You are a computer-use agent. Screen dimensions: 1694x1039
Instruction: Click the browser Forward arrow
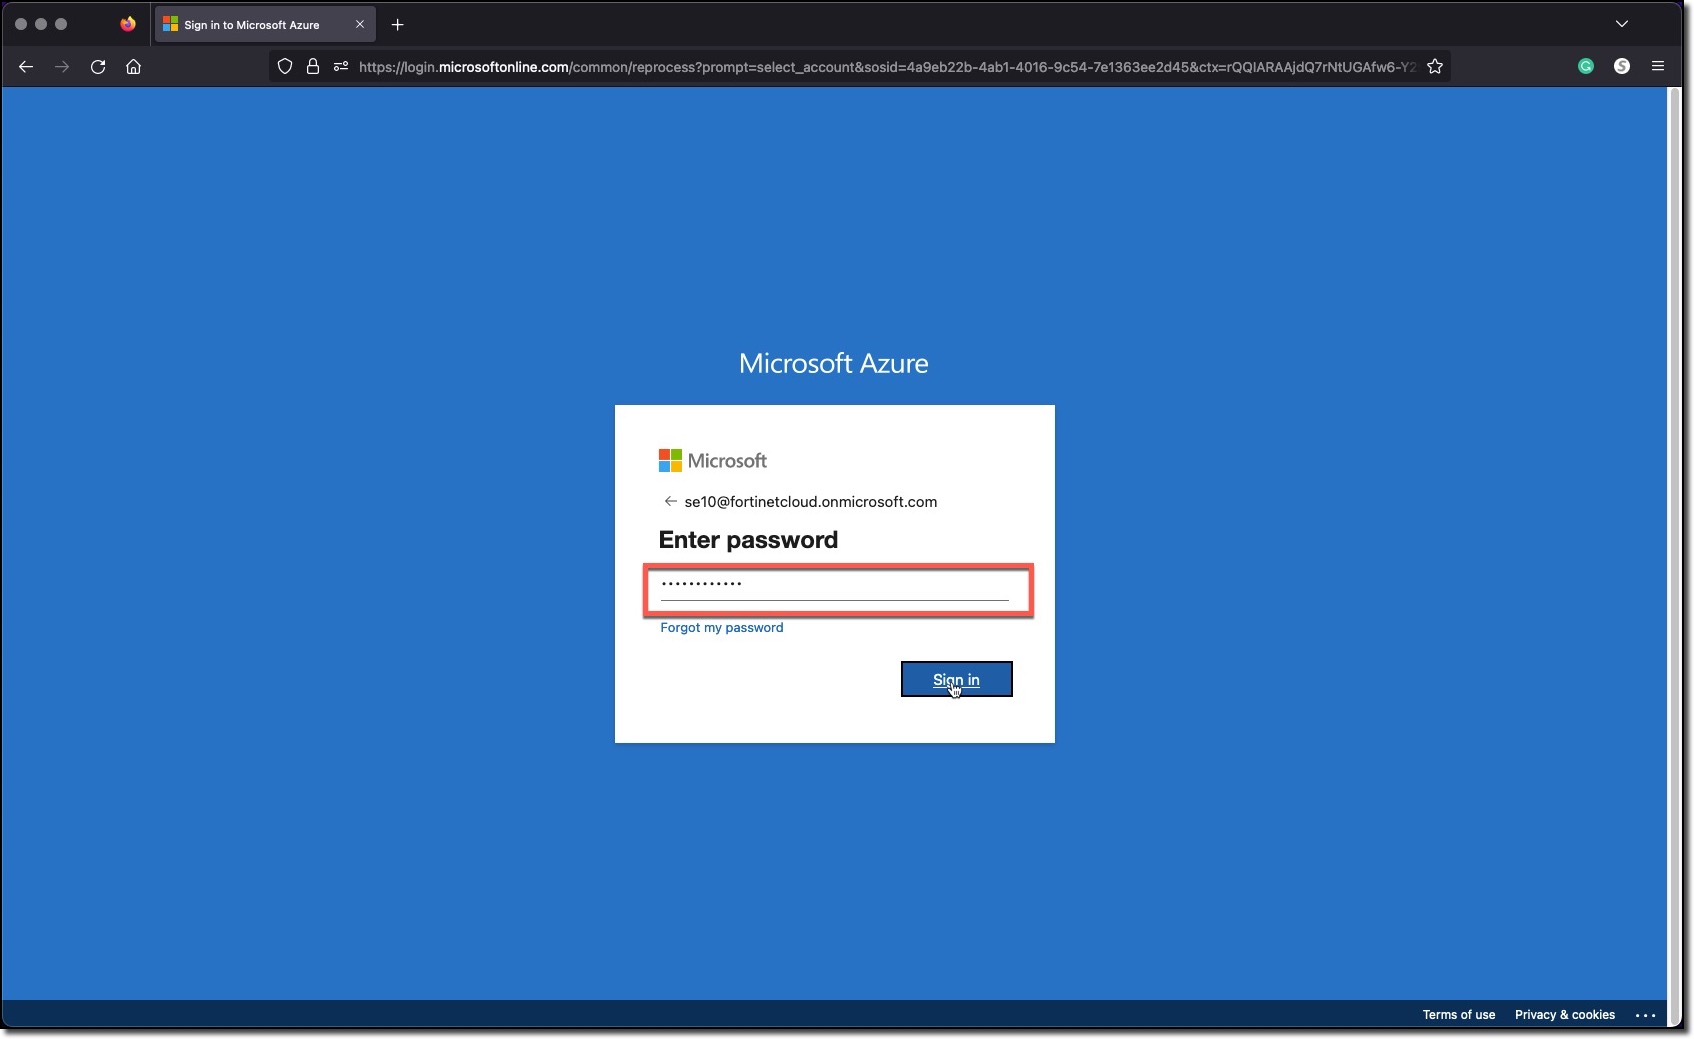pos(62,67)
